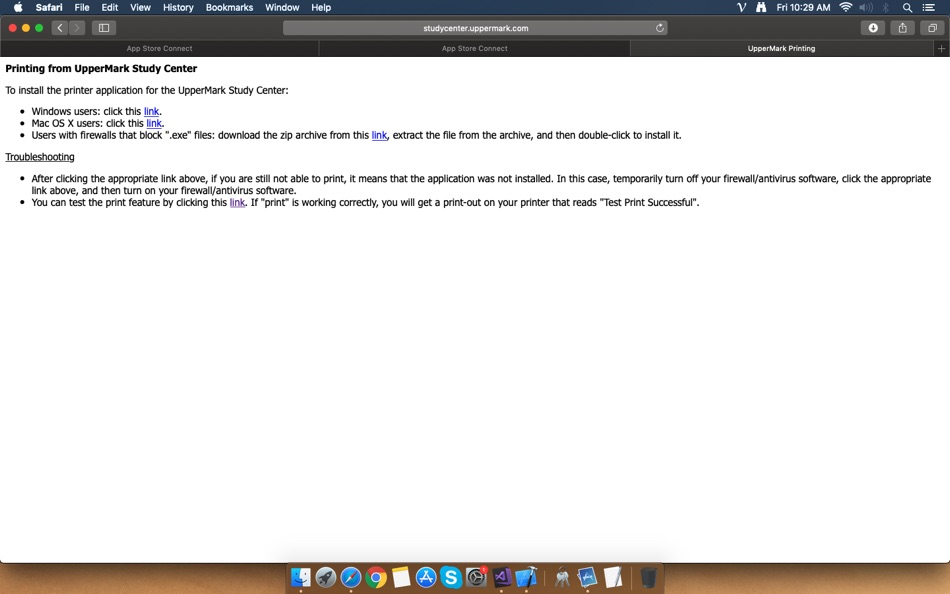Viewport: 950px width, 594px height.
Task: Reload the studycenter.uppermark.com page
Action: (660, 28)
